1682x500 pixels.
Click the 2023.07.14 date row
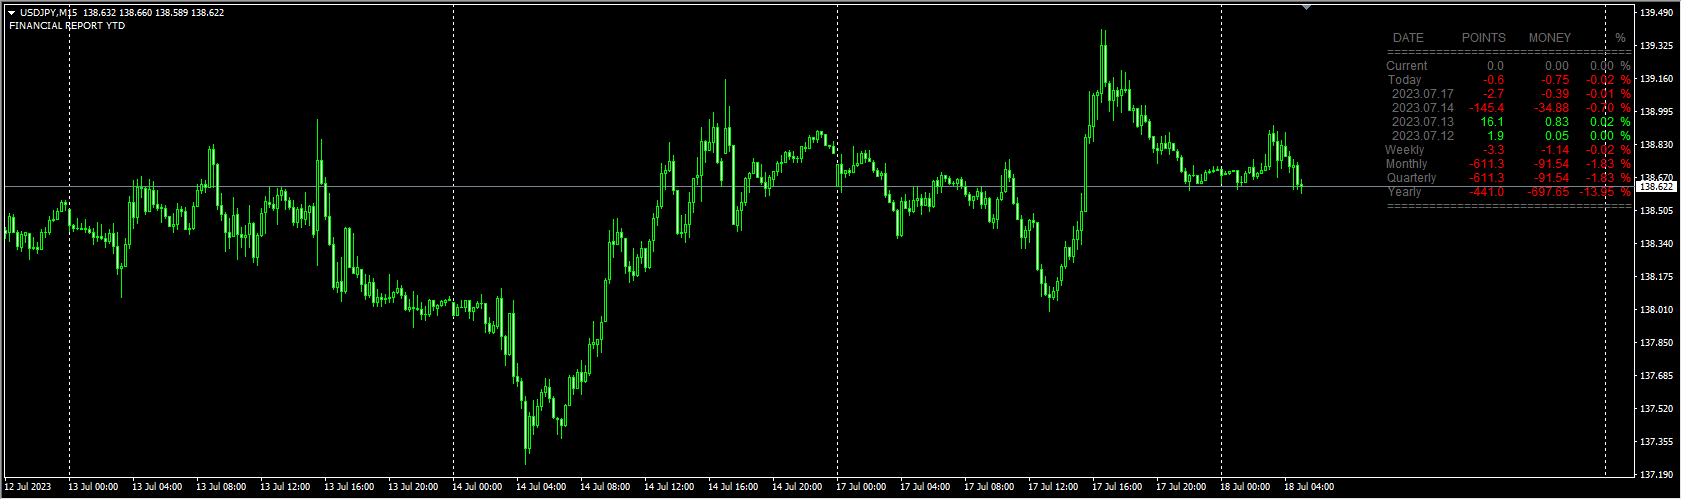(1422, 108)
